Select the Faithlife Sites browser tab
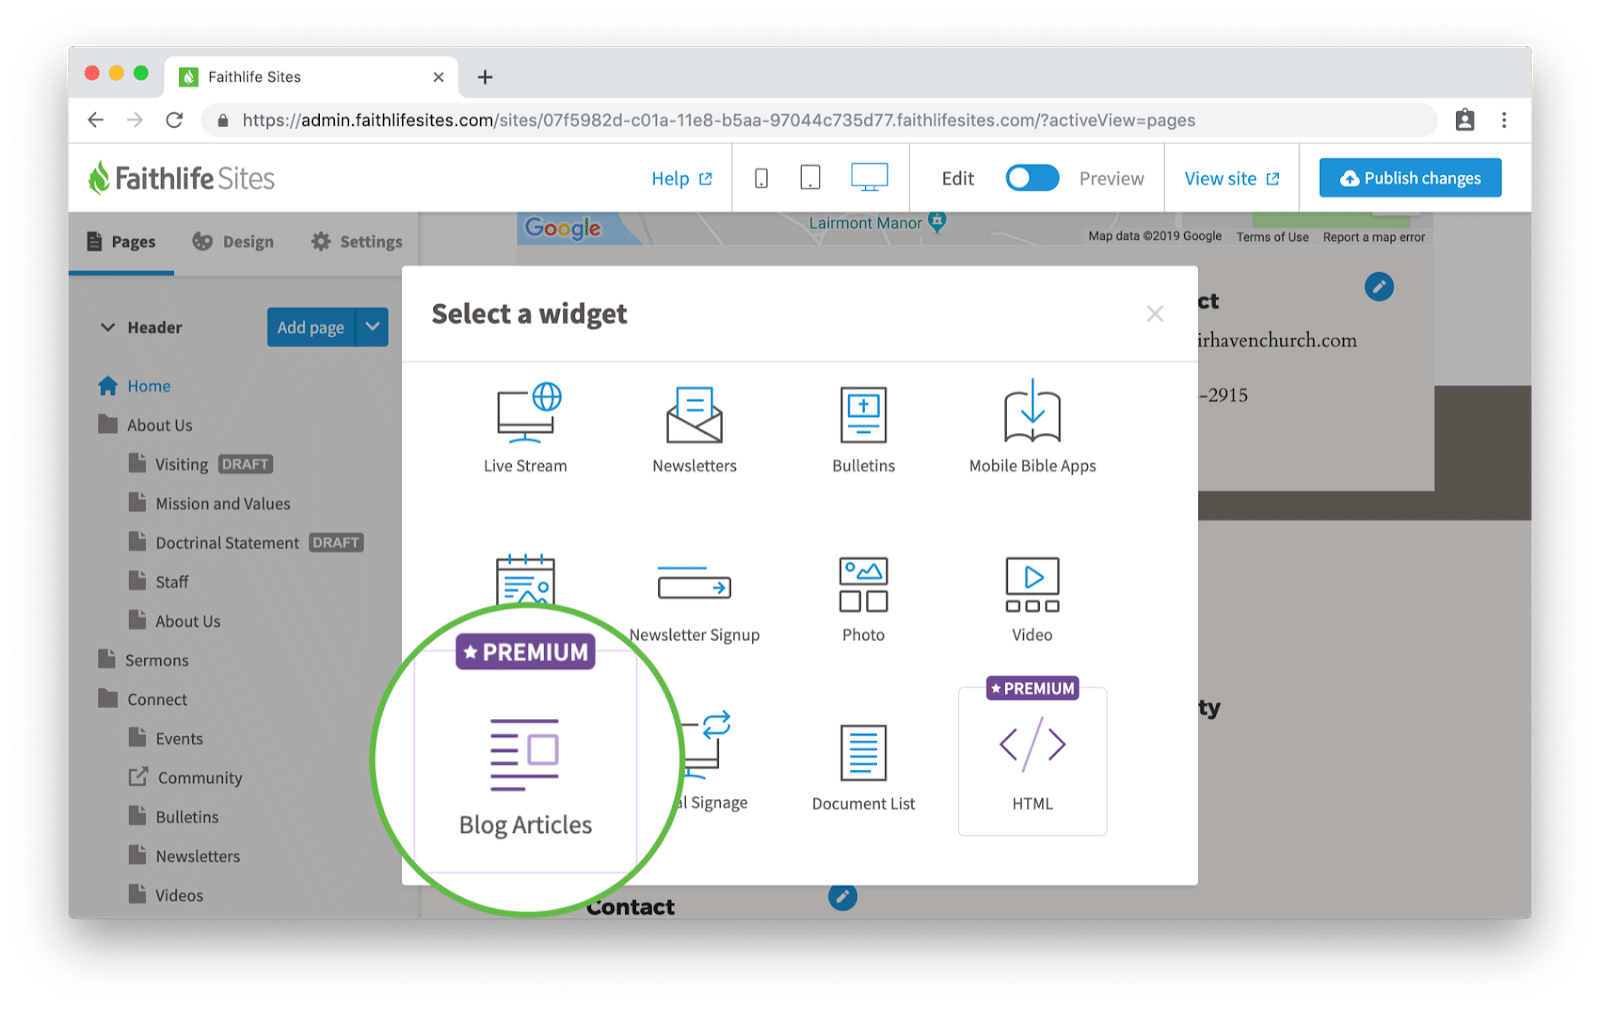This screenshot has height=1009, width=1600. (311, 77)
